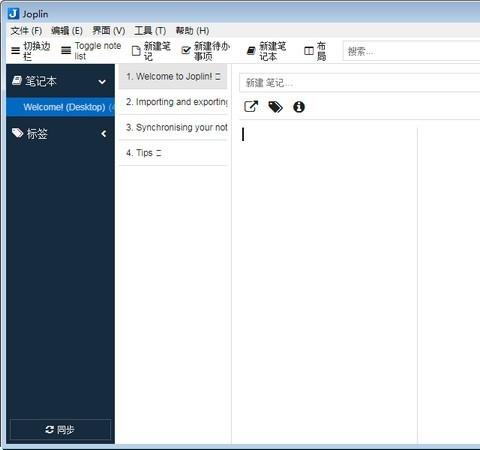This screenshot has width=480, height=450.
Task: Expand the 标签 section chevron
Action: coord(104,134)
